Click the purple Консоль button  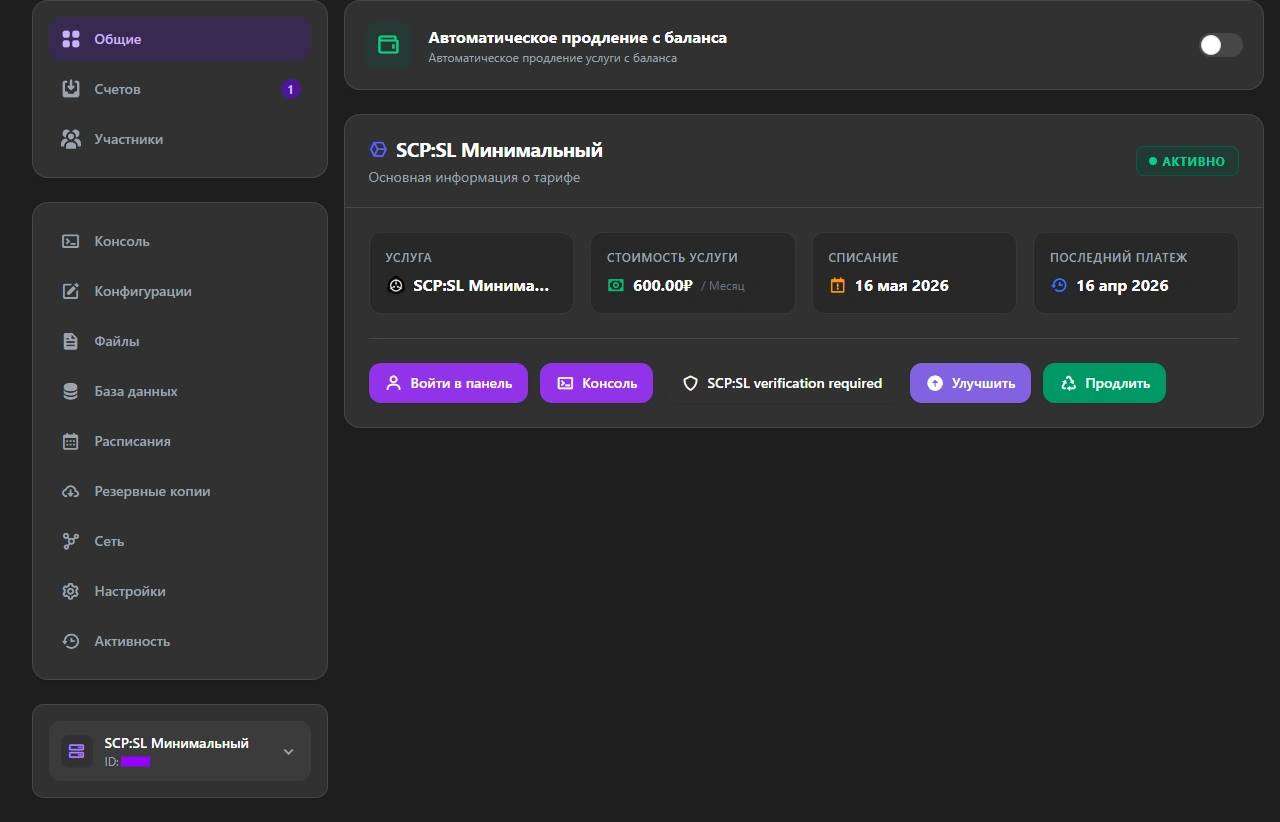pos(596,383)
